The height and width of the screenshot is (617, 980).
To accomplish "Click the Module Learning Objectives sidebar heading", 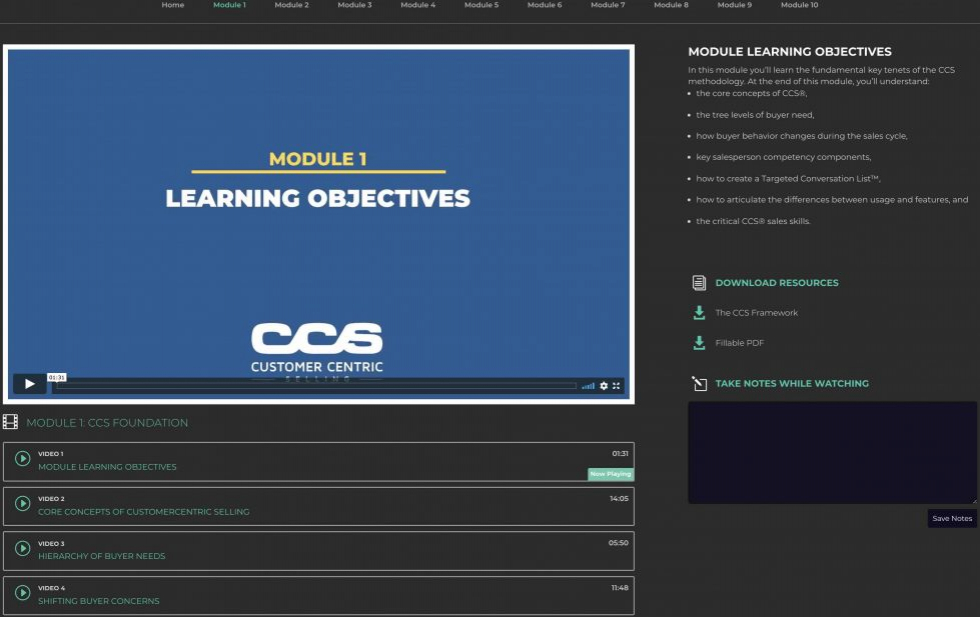I will [x=789, y=52].
